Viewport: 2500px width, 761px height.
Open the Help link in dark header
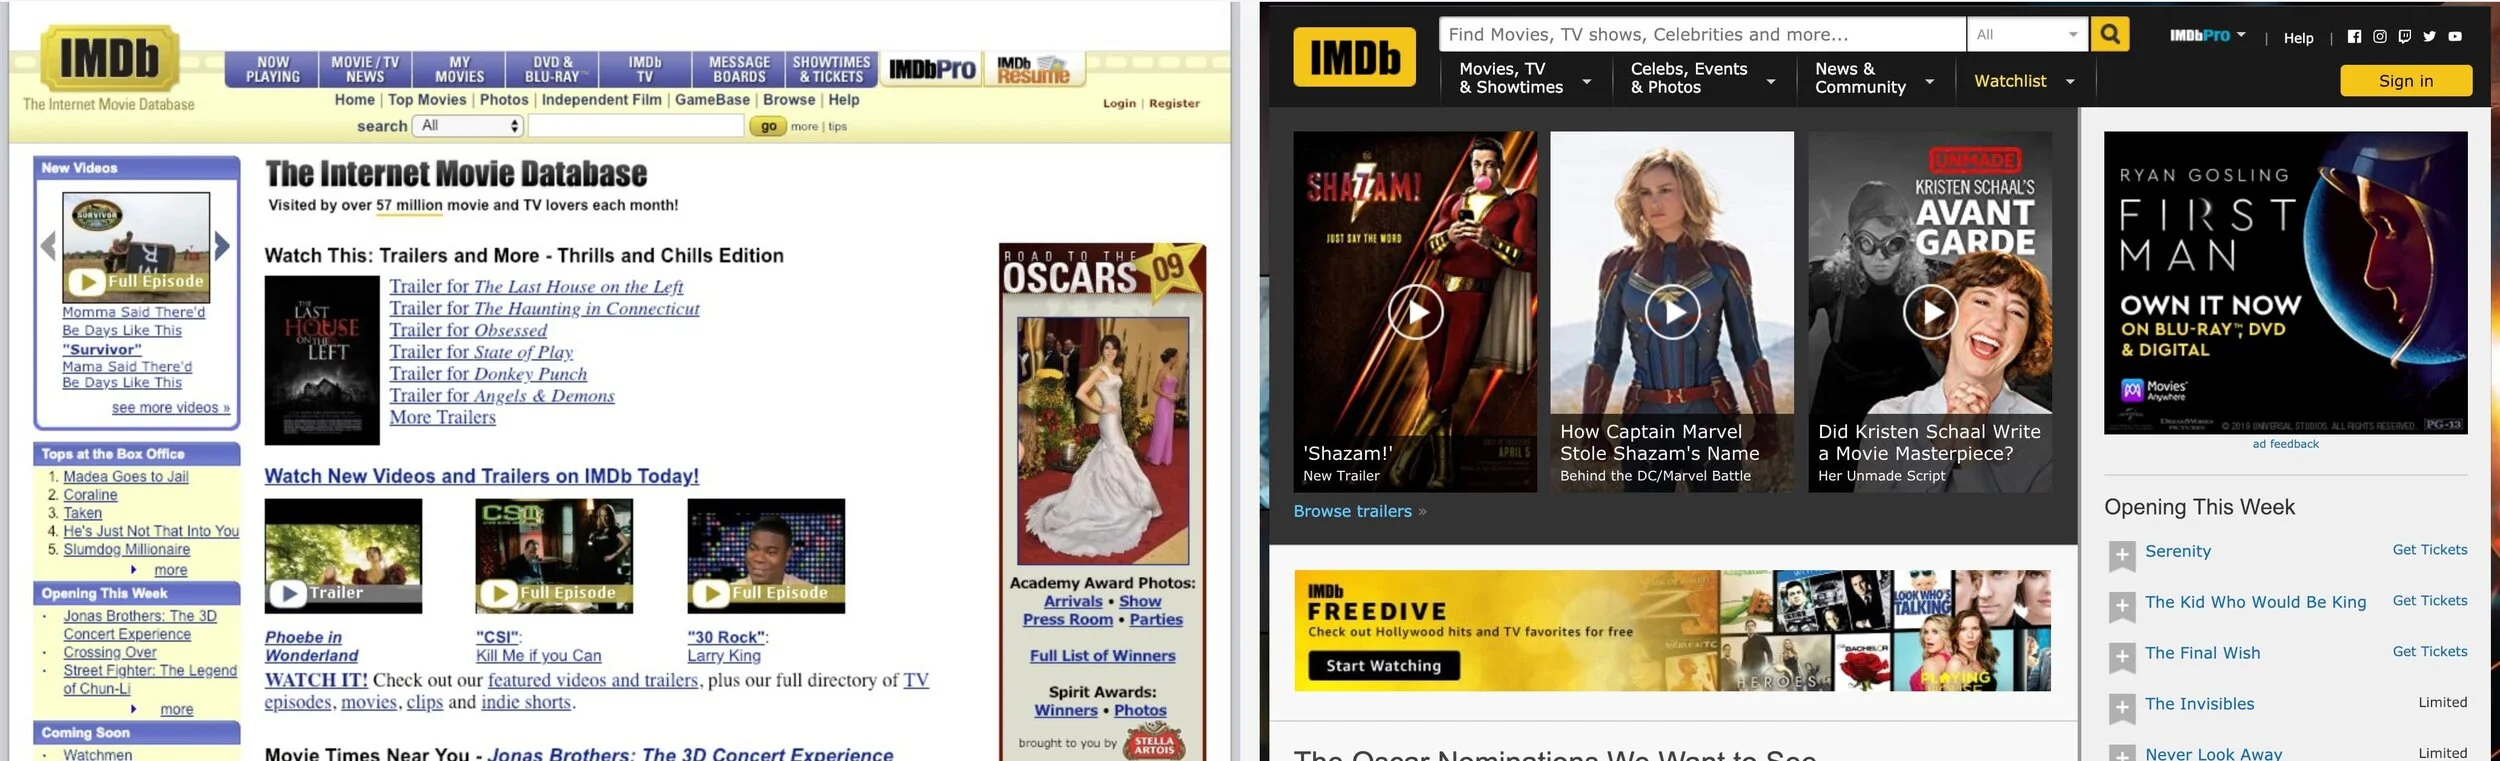(x=2298, y=38)
